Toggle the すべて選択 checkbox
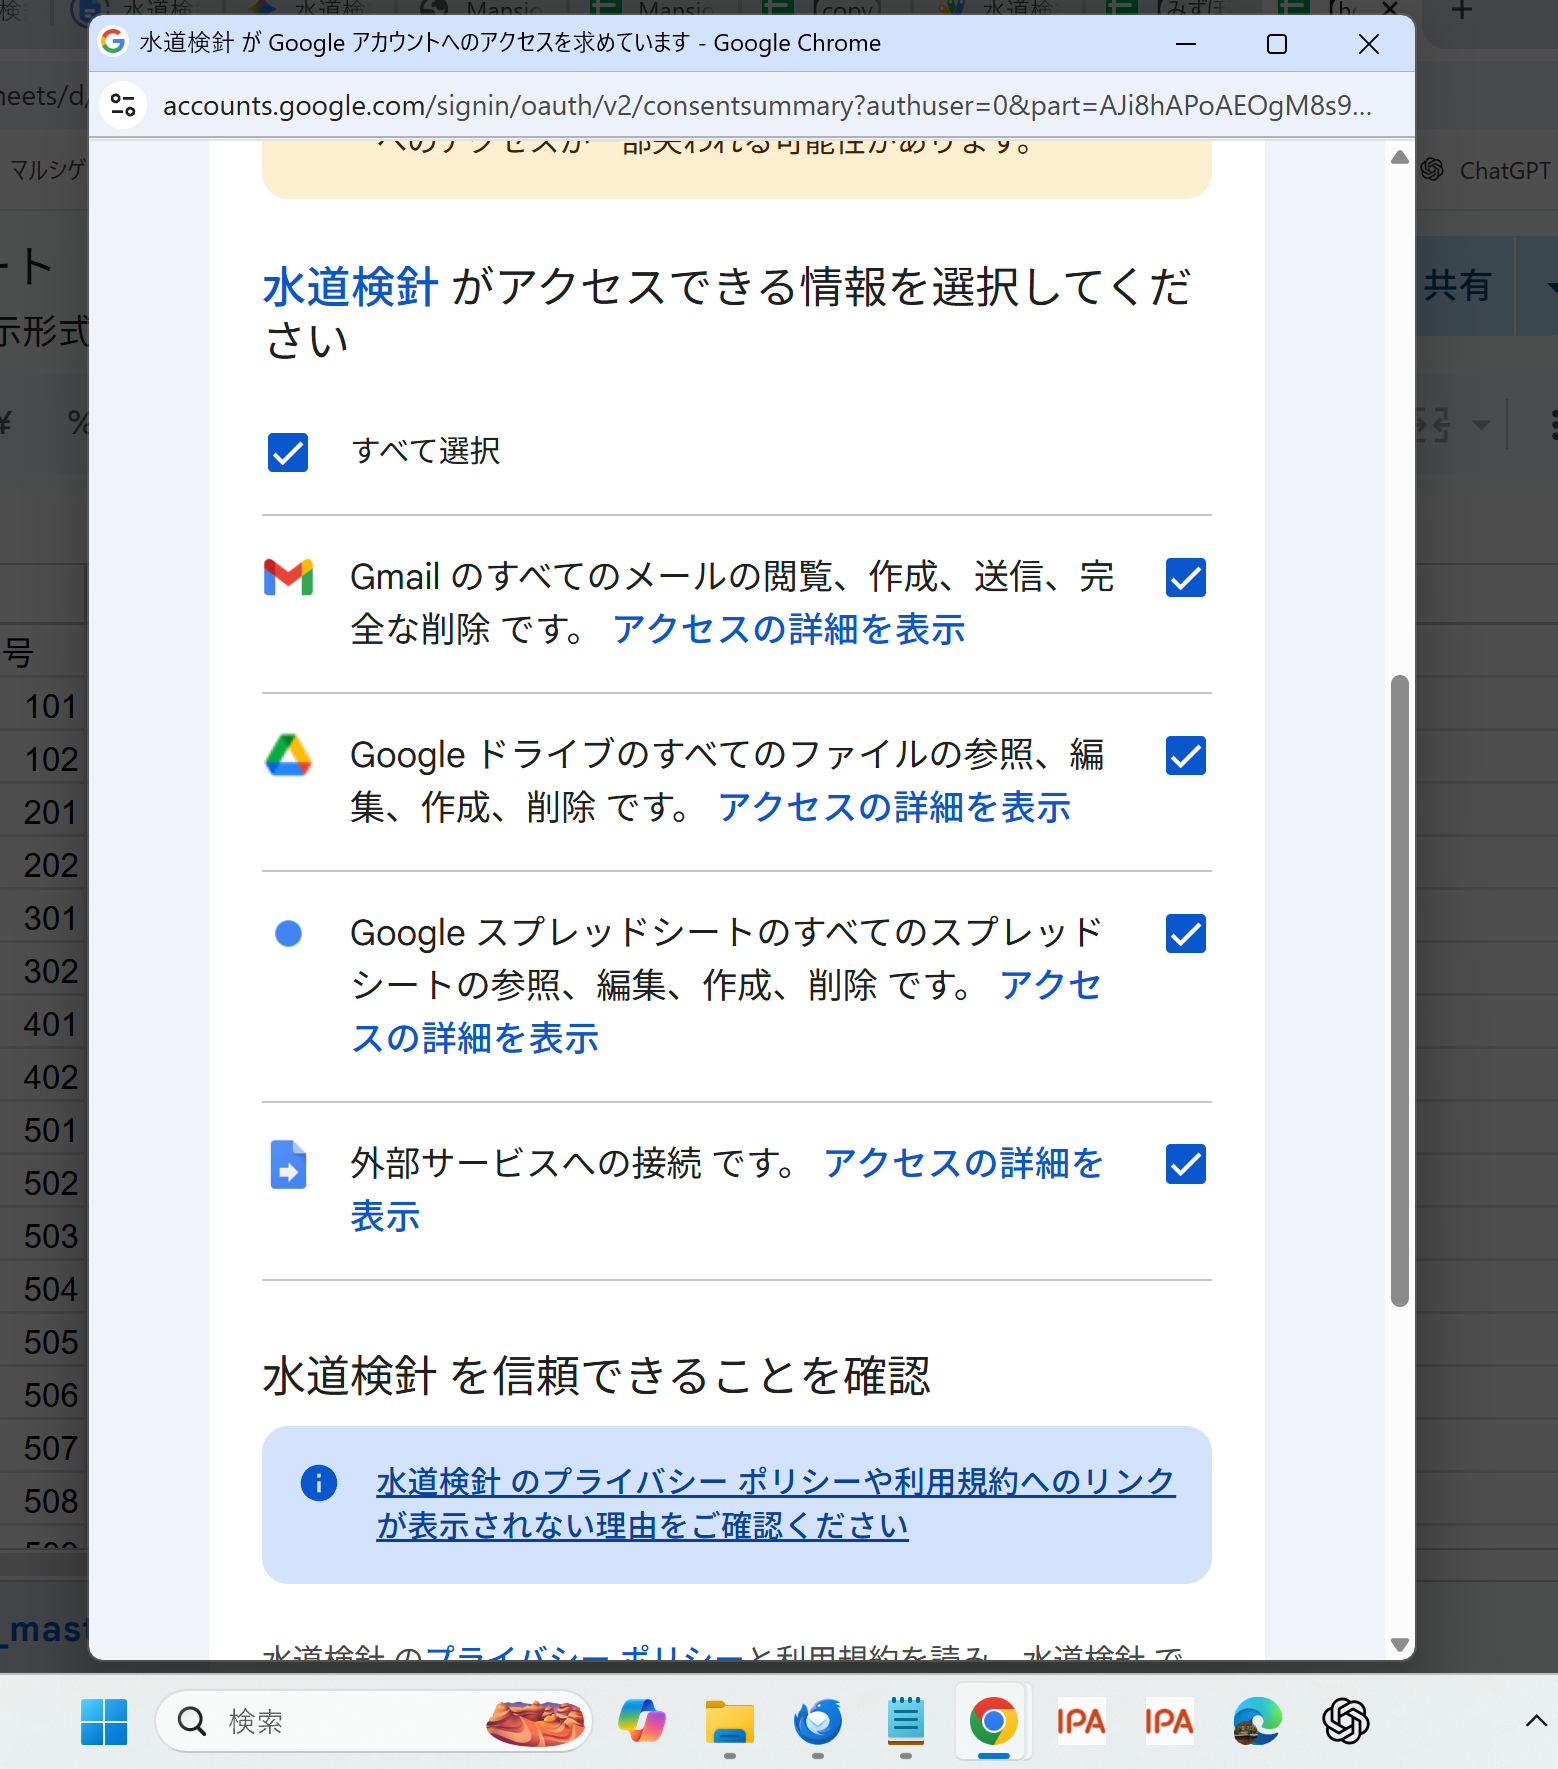Viewport: 1558px width, 1769px height. [x=288, y=452]
